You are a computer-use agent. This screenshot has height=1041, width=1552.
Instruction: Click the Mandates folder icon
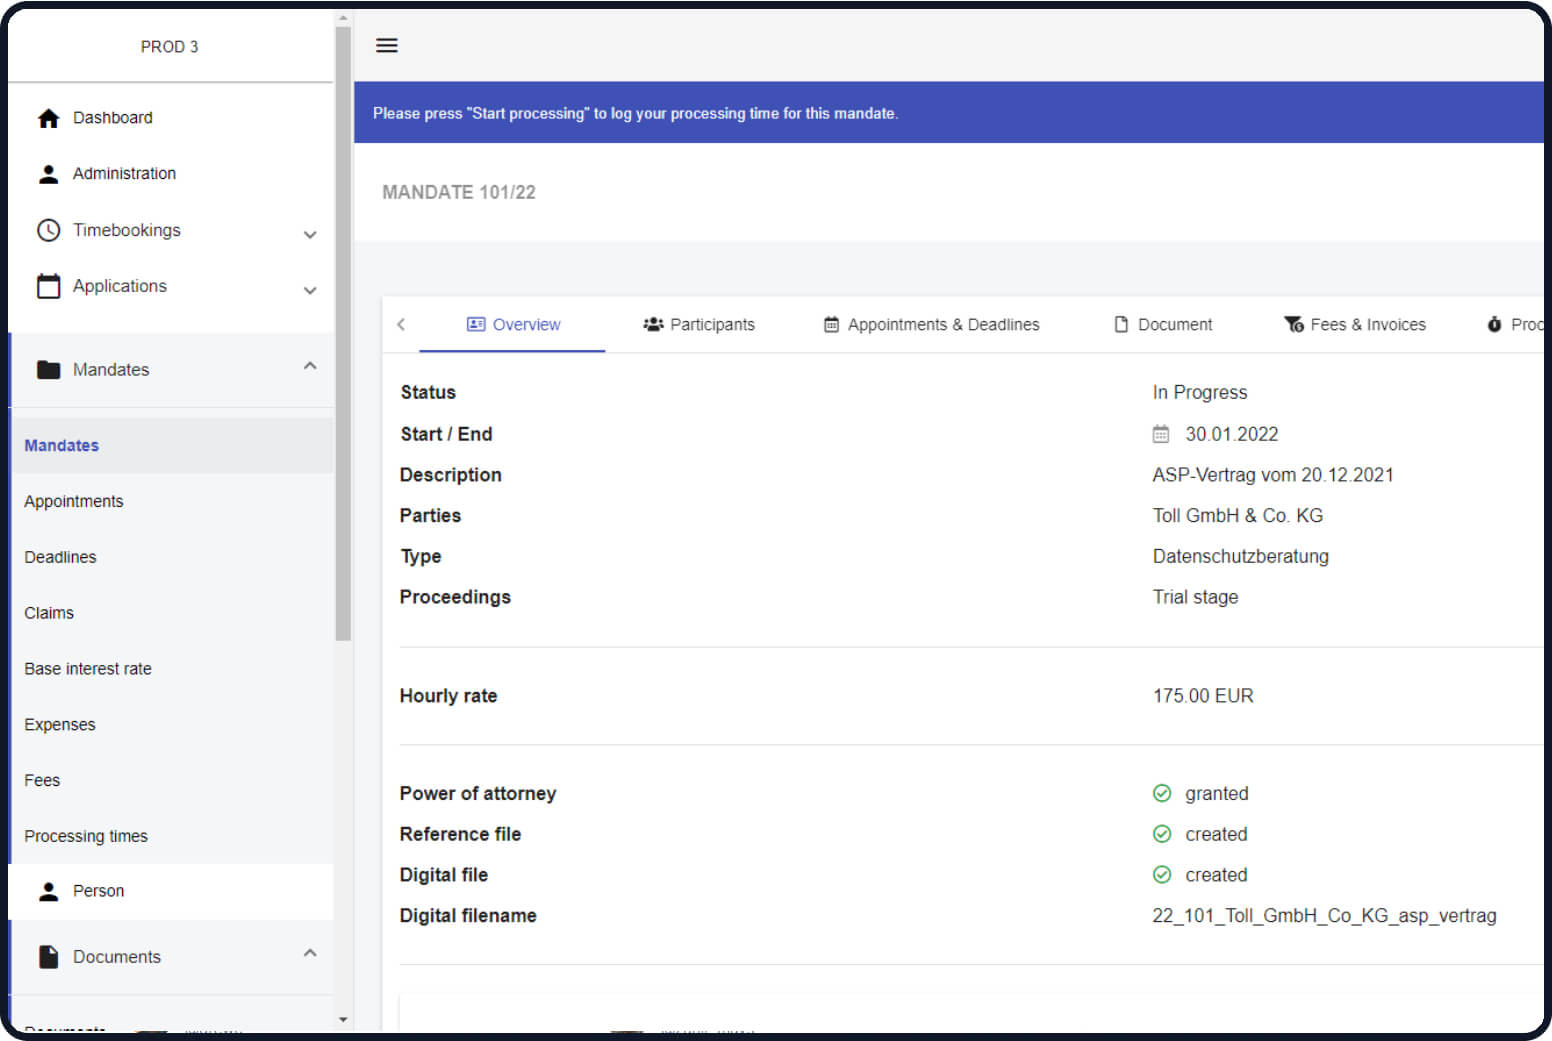point(48,370)
